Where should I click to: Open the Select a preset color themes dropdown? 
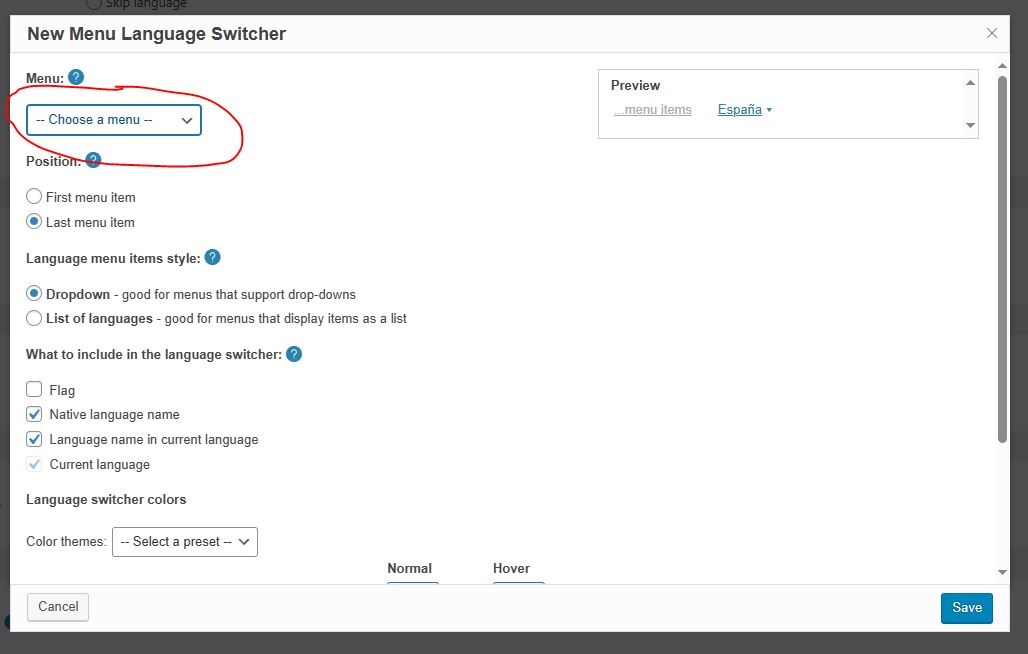point(185,541)
